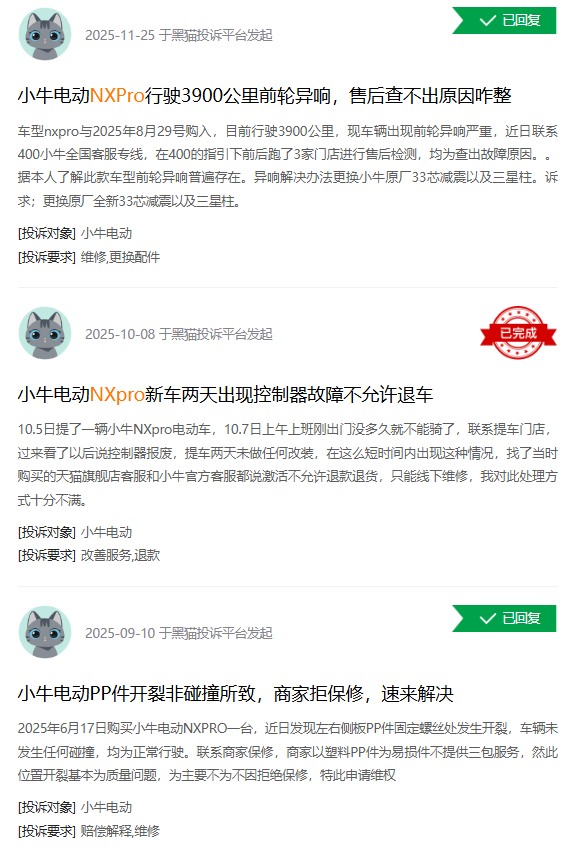Click the cat avatar of the 2025-10-08 complaint
The image size is (575, 859).
tap(45, 333)
